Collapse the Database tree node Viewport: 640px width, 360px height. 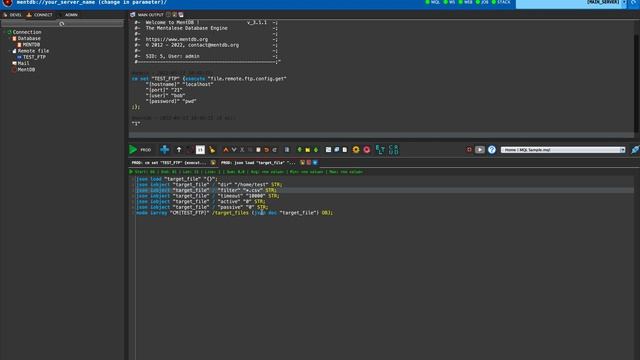[x=10, y=38]
